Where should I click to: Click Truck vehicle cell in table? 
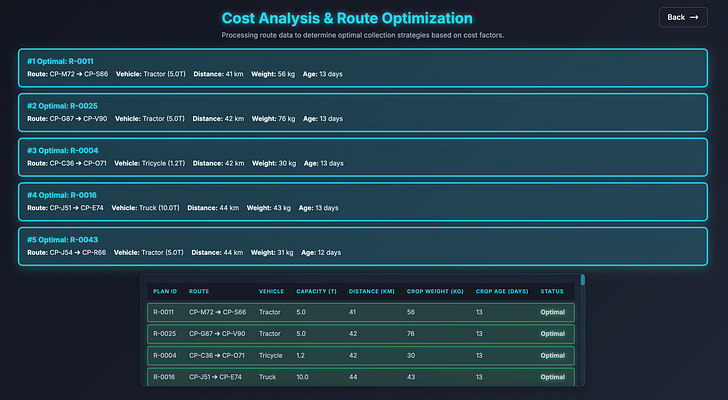point(267,377)
